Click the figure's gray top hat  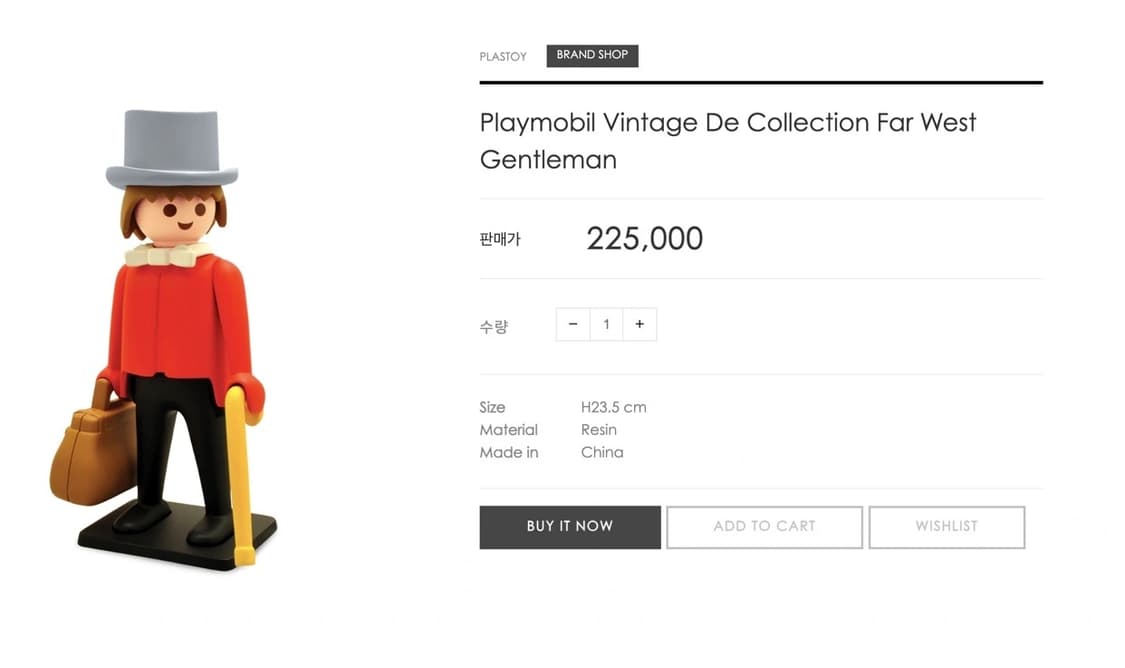pos(171,148)
